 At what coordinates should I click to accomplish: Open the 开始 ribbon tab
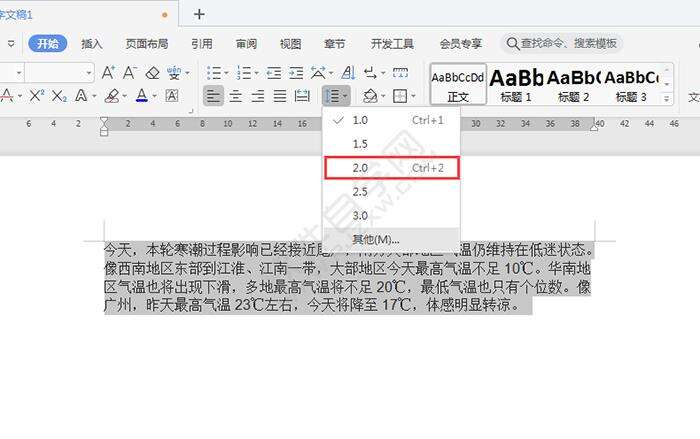pos(48,44)
